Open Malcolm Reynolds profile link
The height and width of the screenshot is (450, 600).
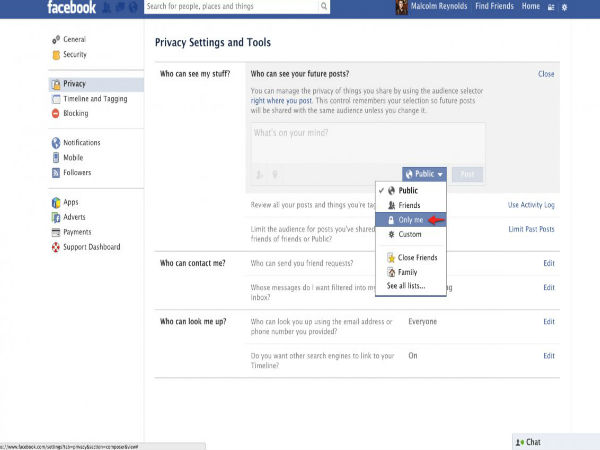tap(439, 6)
